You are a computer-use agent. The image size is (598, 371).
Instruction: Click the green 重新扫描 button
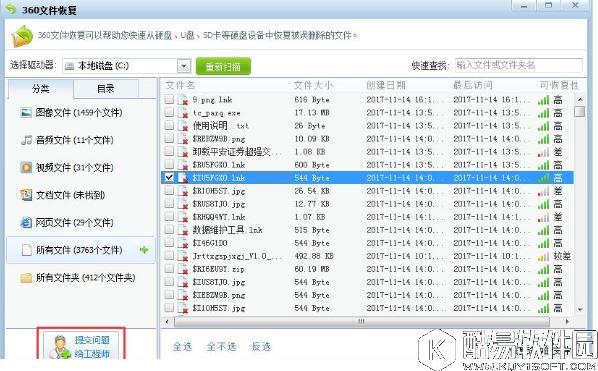coord(223,66)
